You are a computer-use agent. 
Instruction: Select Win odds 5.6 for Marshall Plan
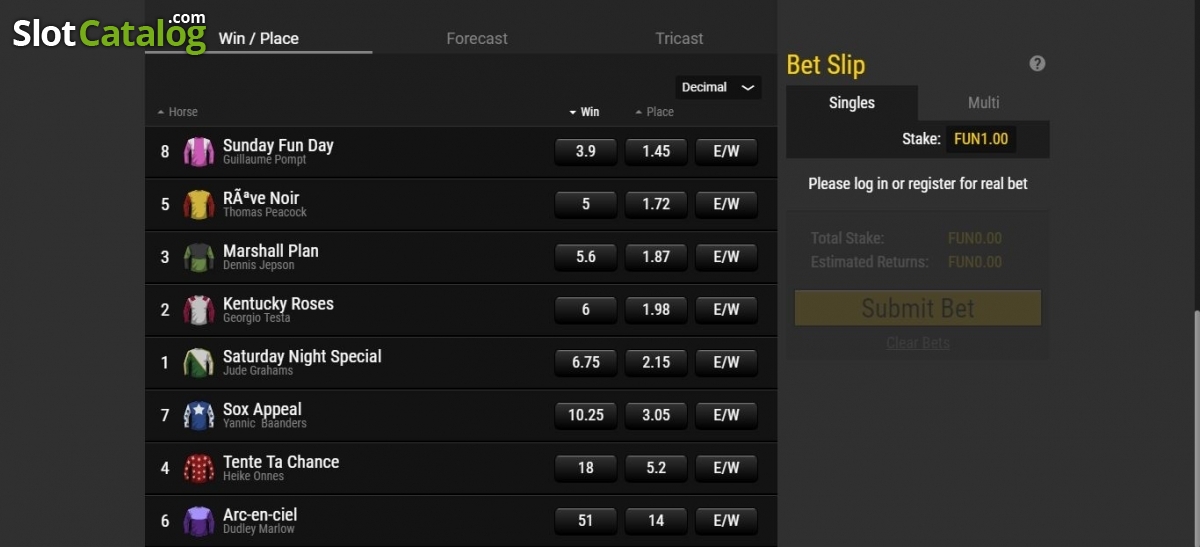tap(586, 257)
